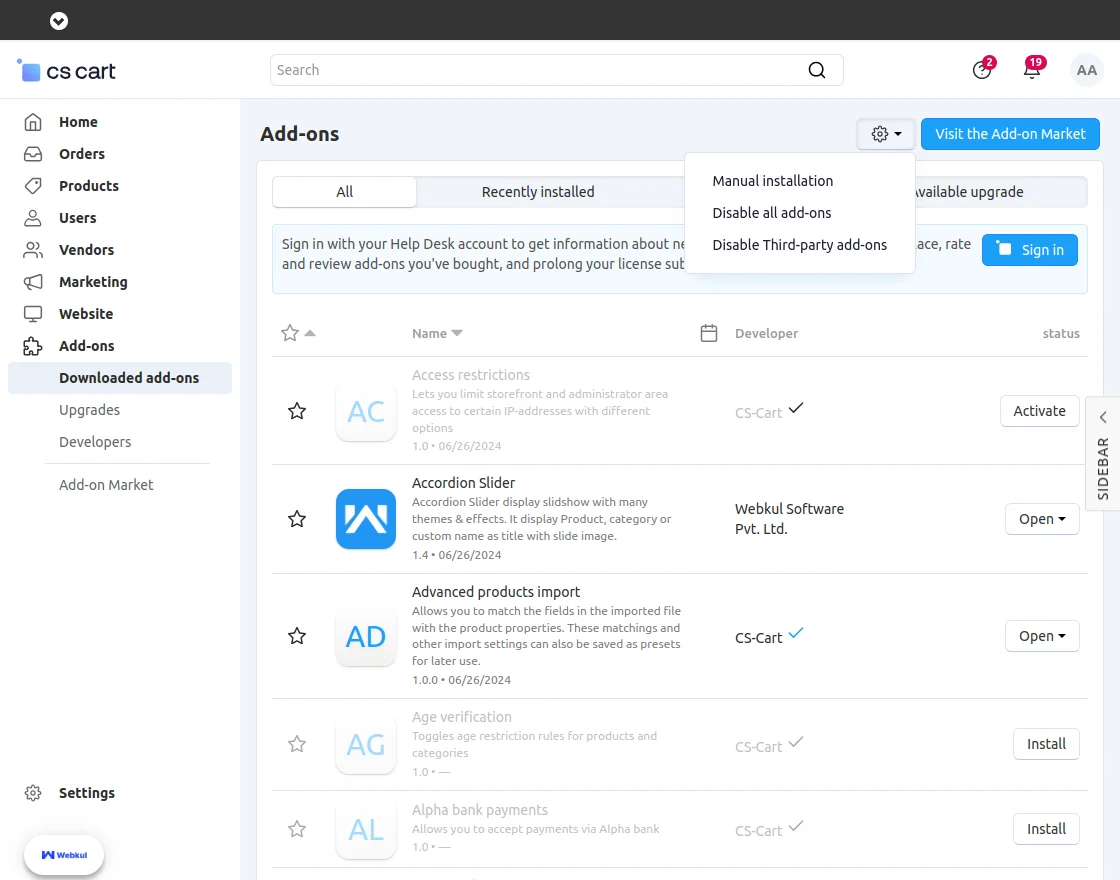Click the Add-ons puzzle piece icon

pyautogui.click(x=33, y=346)
